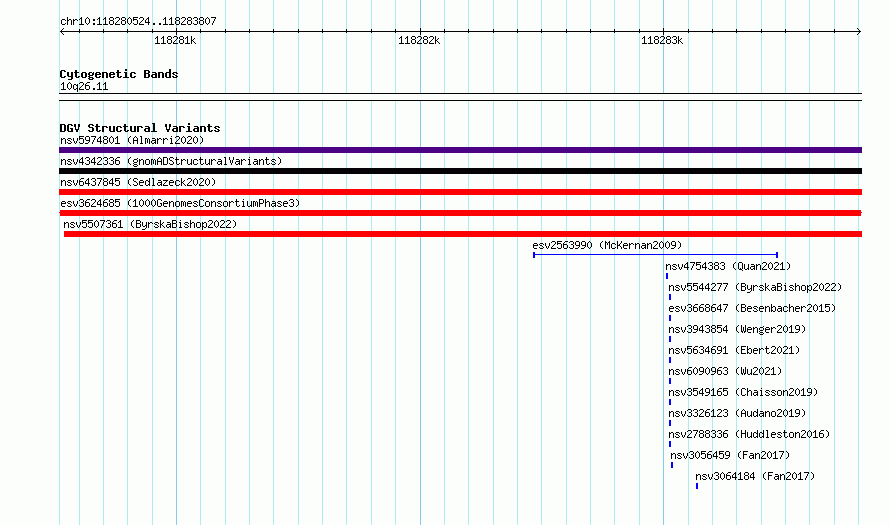
Task: Click the 118281k ruler label
Action: [x=175, y=40]
